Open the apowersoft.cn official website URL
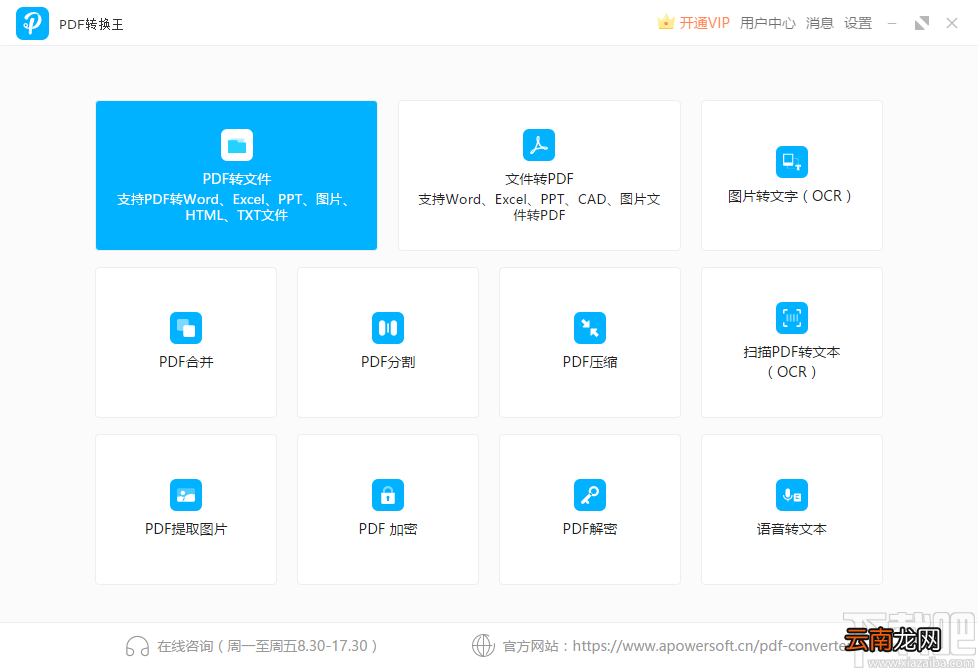 pos(710,646)
